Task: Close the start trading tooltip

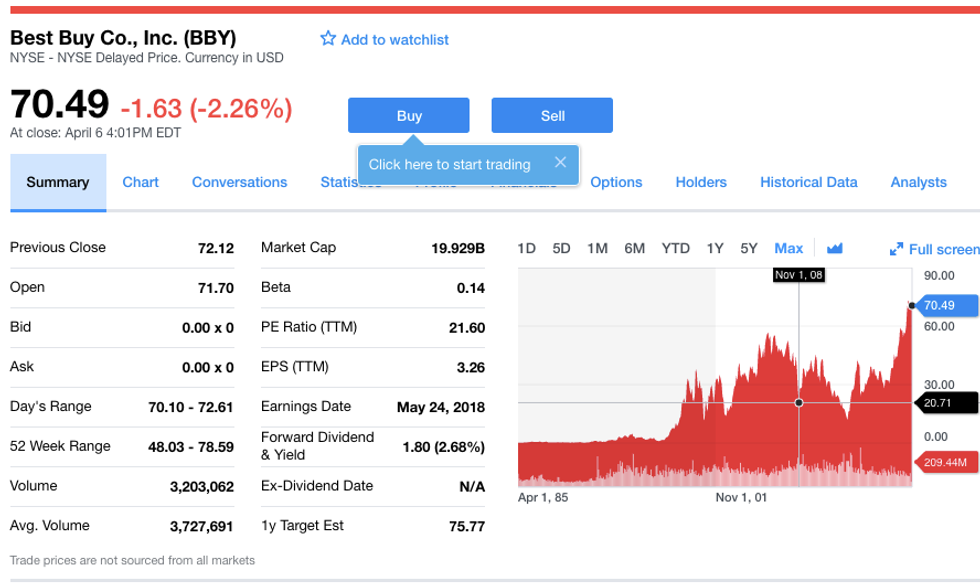Action: (560, 162)
